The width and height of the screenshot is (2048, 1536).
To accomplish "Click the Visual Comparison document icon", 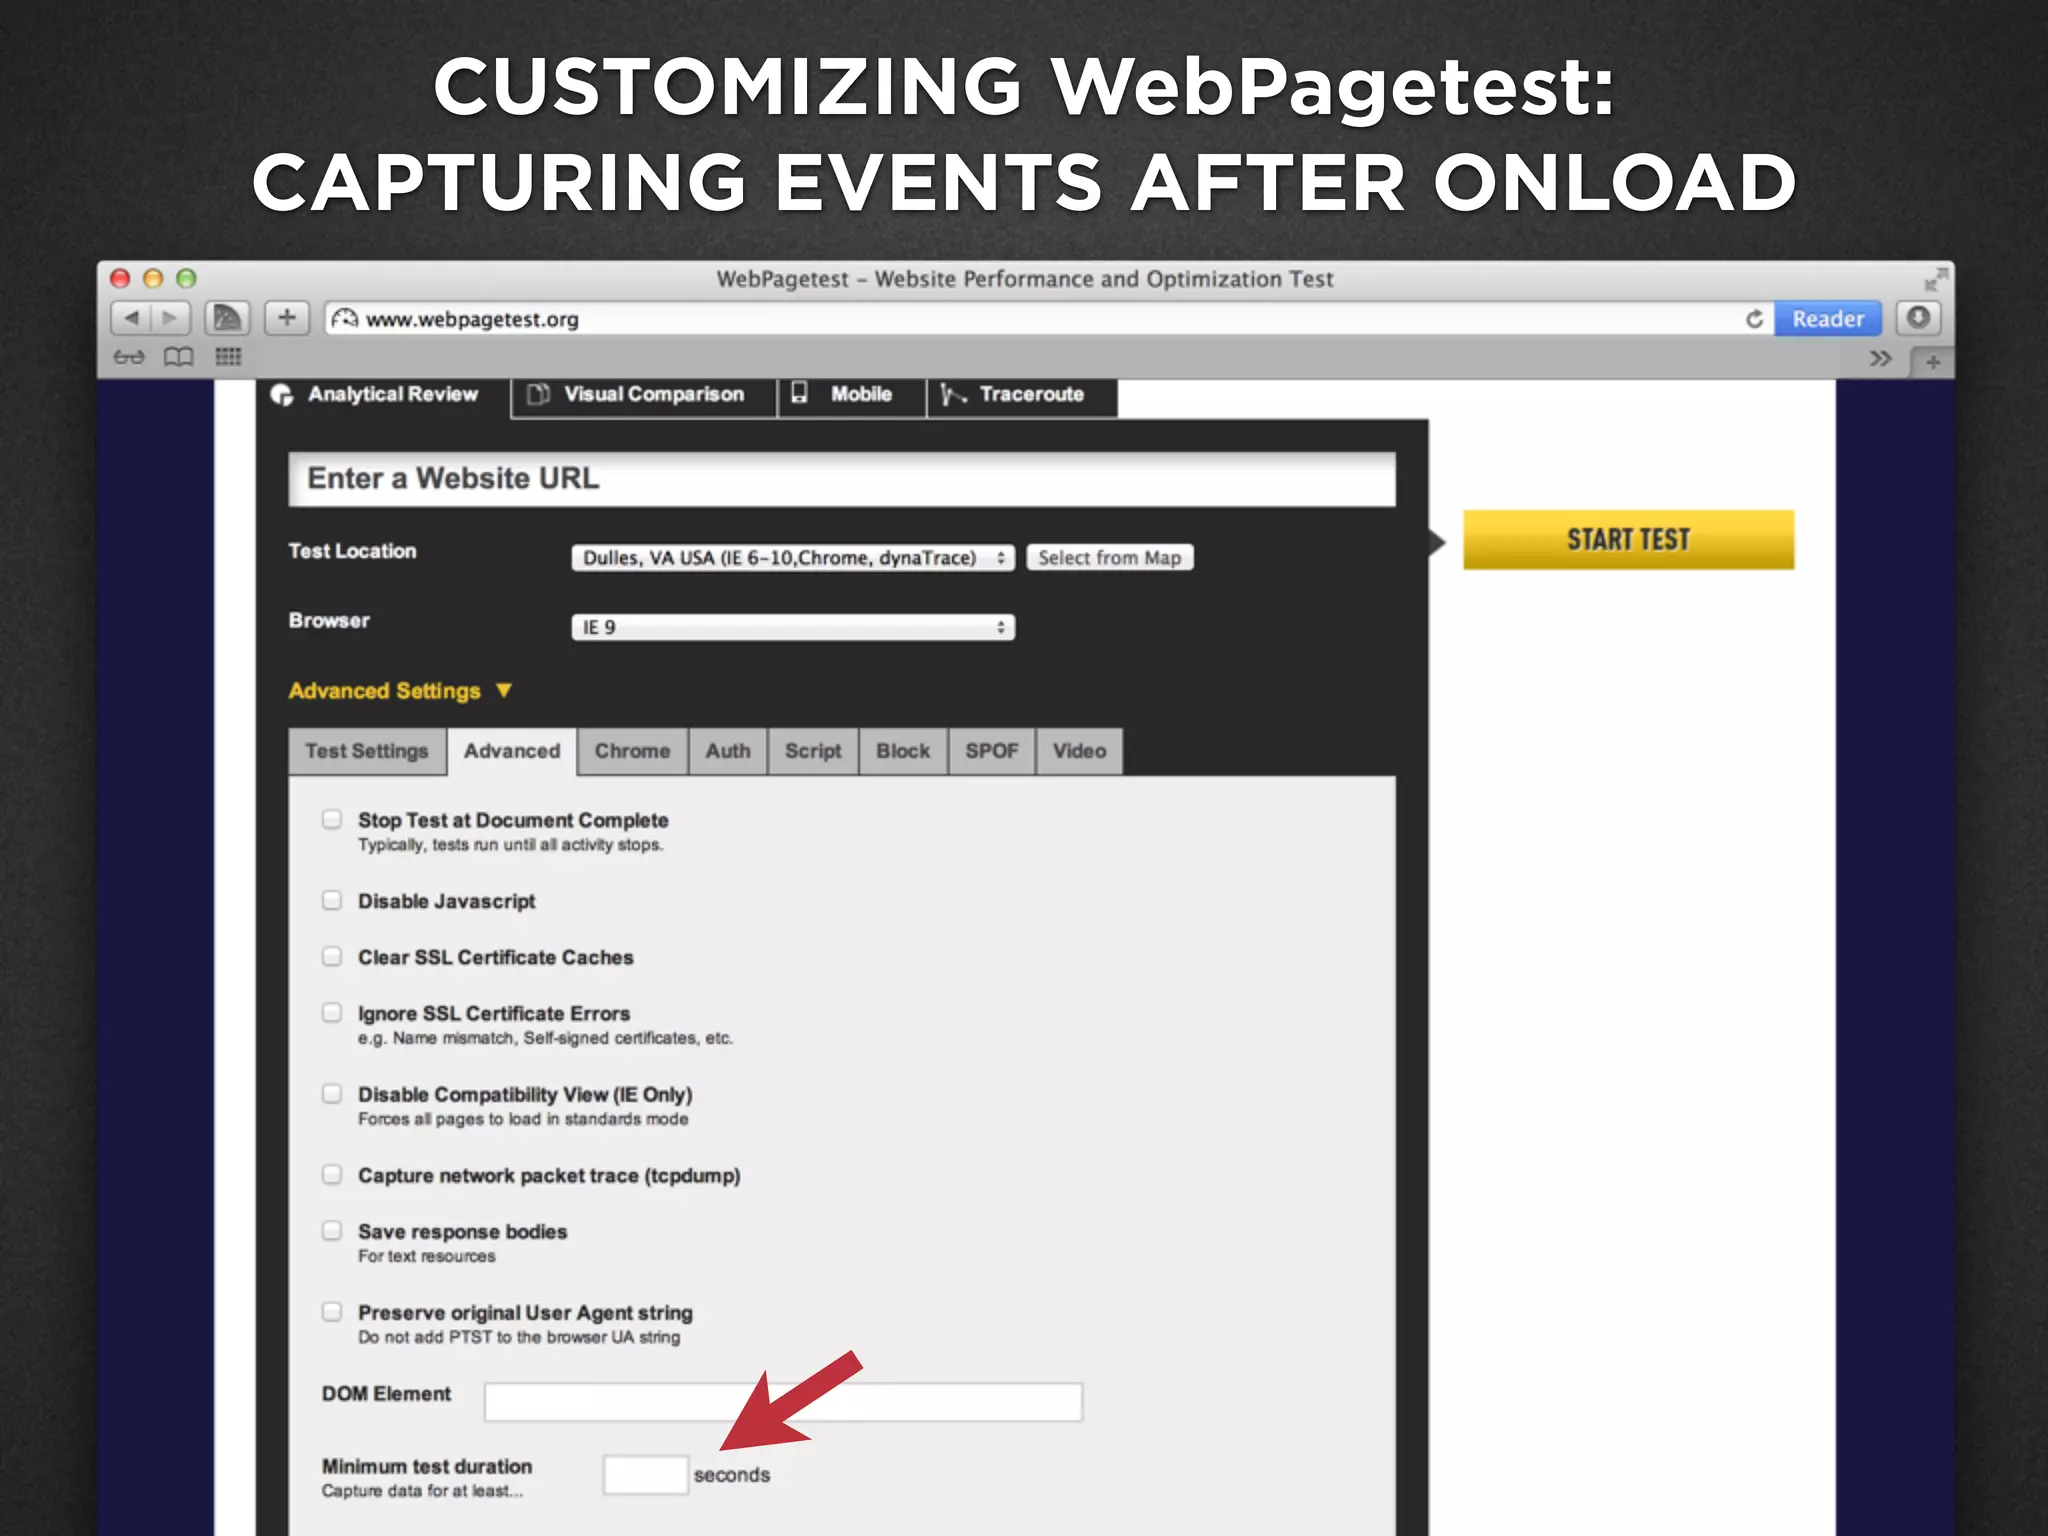I will coord(538,394).
